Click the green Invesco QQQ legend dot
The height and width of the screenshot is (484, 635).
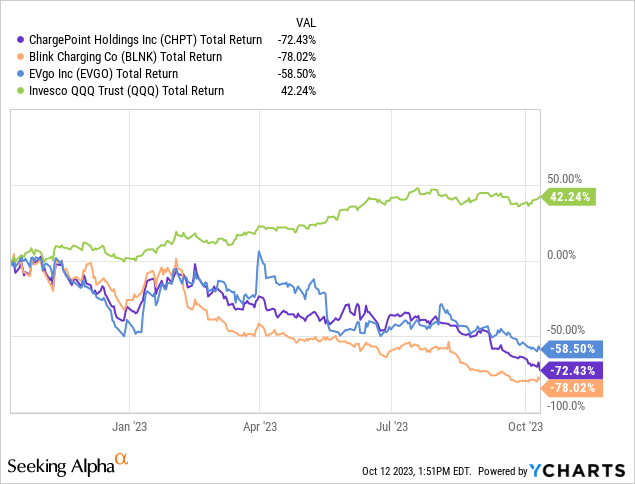pos(10,91)
